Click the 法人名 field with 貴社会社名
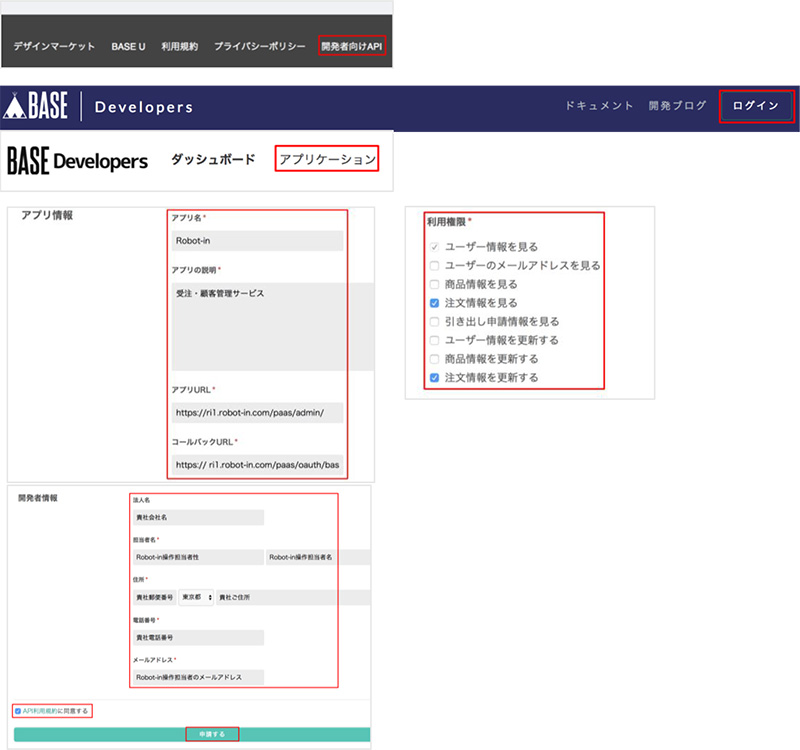Screen dimensions: 800x750 coord(198,517)
